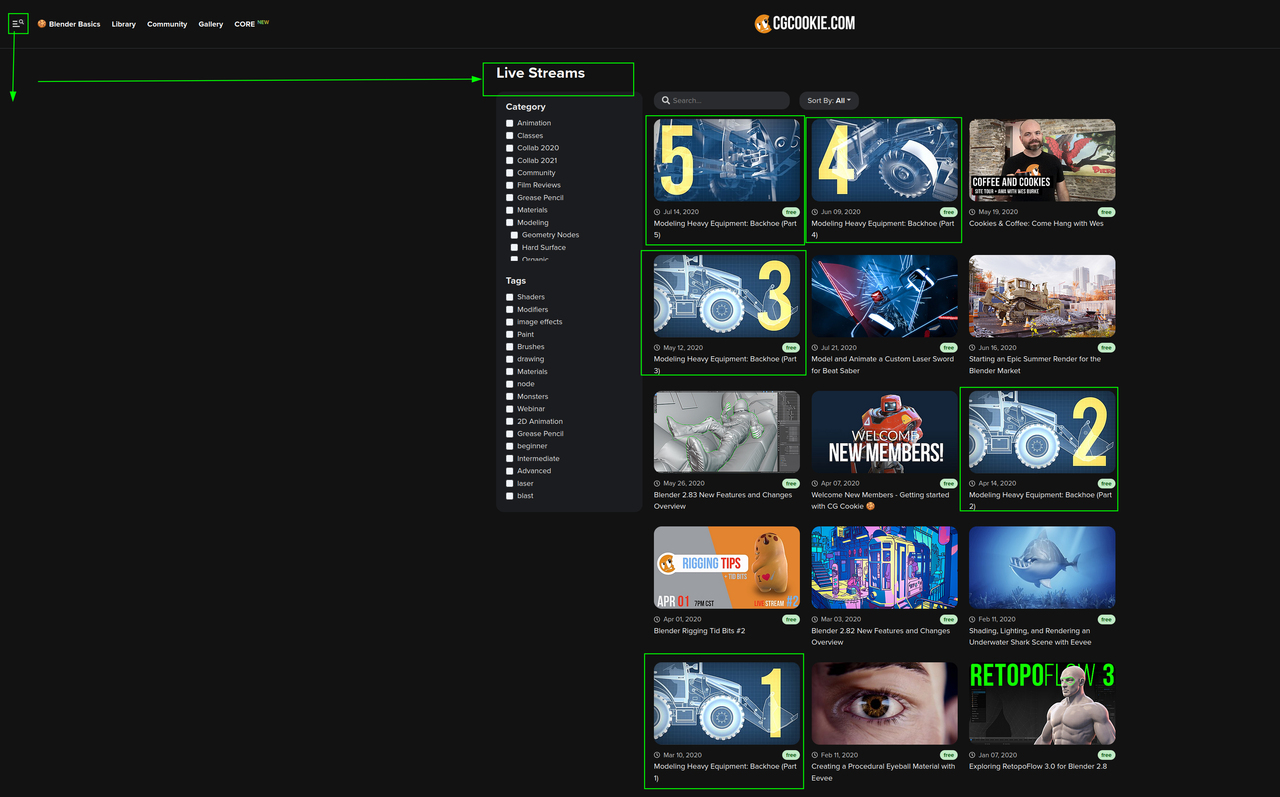Click the Backhoe Part 2 thumbnail image
This screenshot has height=797, width=1280.
click(x=1042, y=432)
